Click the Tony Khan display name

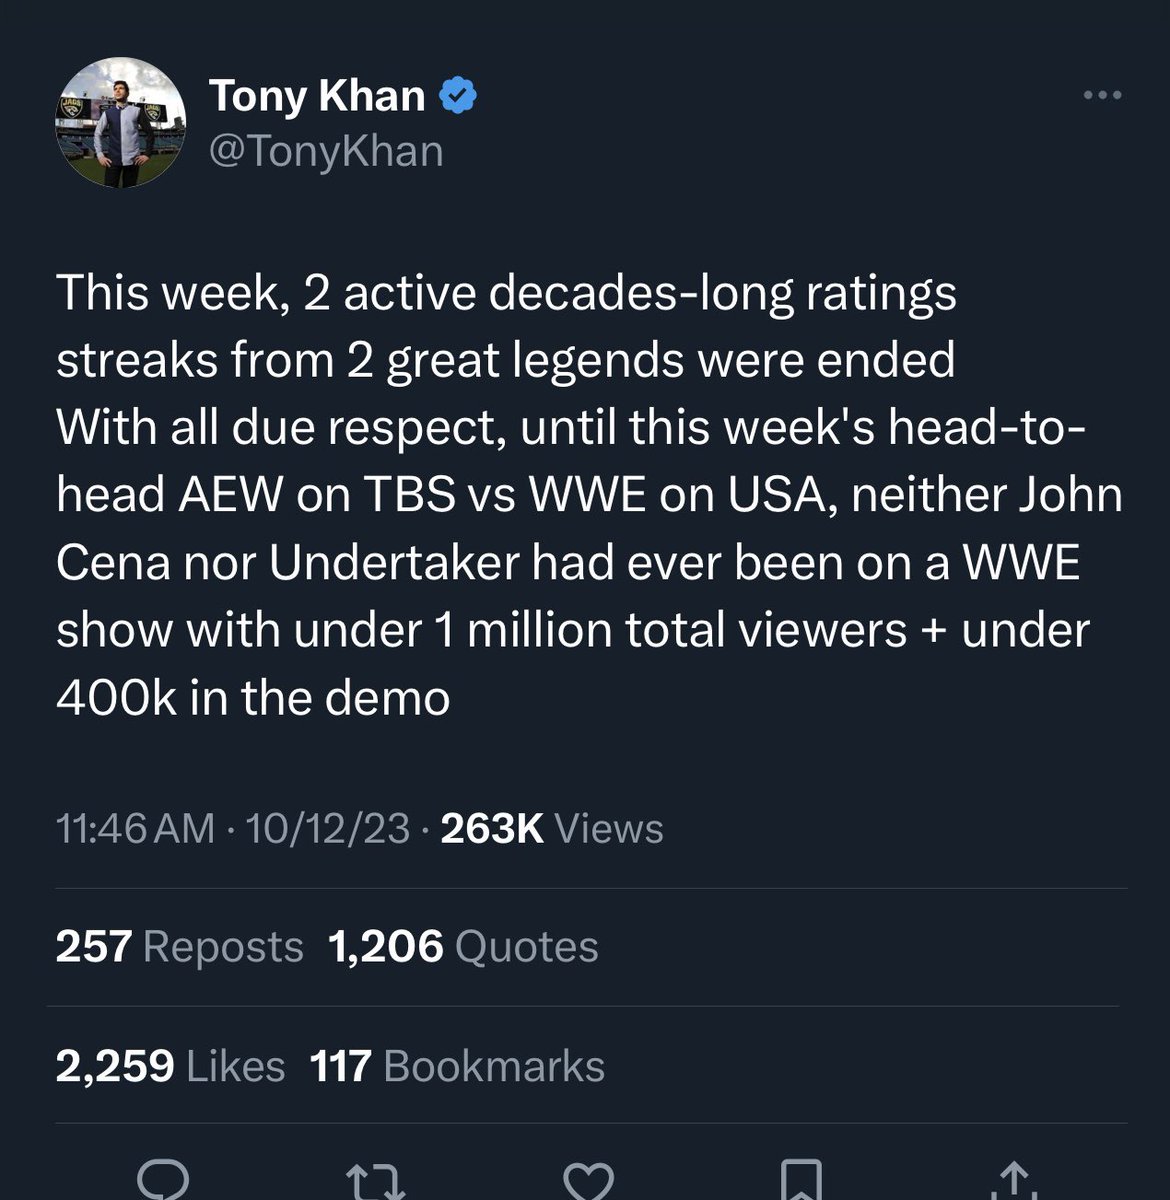[x=317, y=96]
